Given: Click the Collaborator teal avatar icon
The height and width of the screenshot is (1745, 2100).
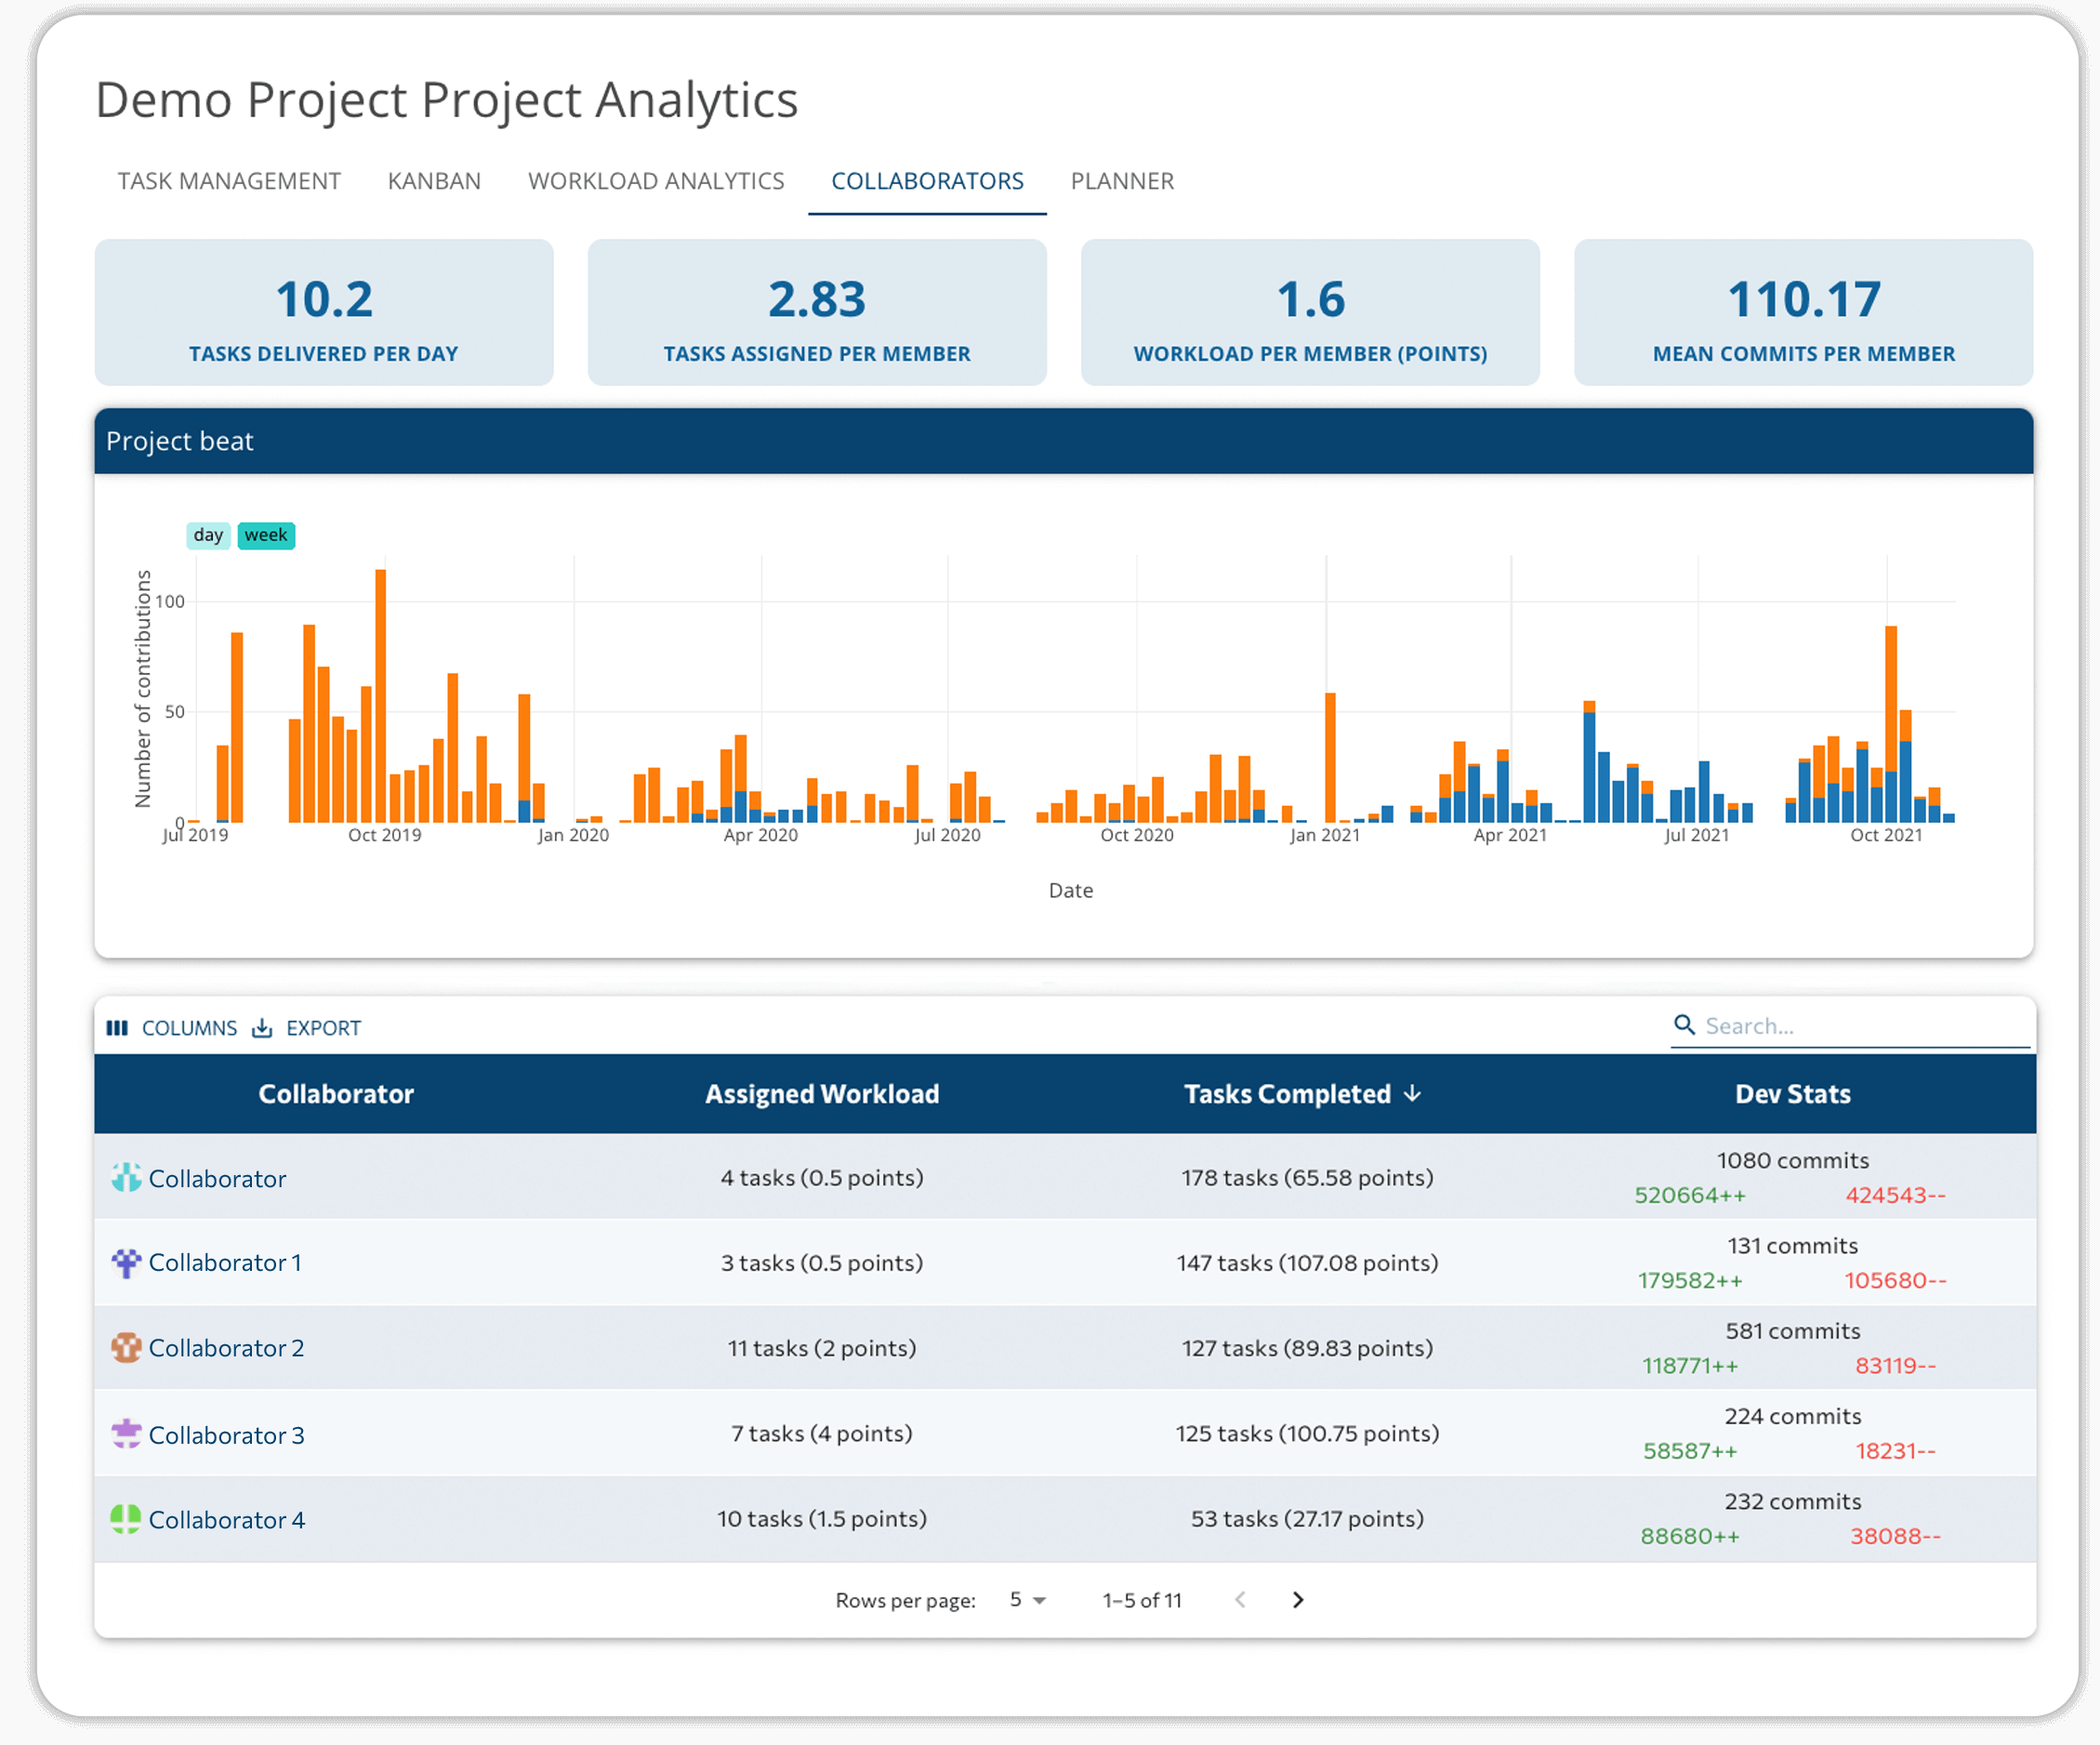Looking at the screenshot, I should click(126, 1178).
